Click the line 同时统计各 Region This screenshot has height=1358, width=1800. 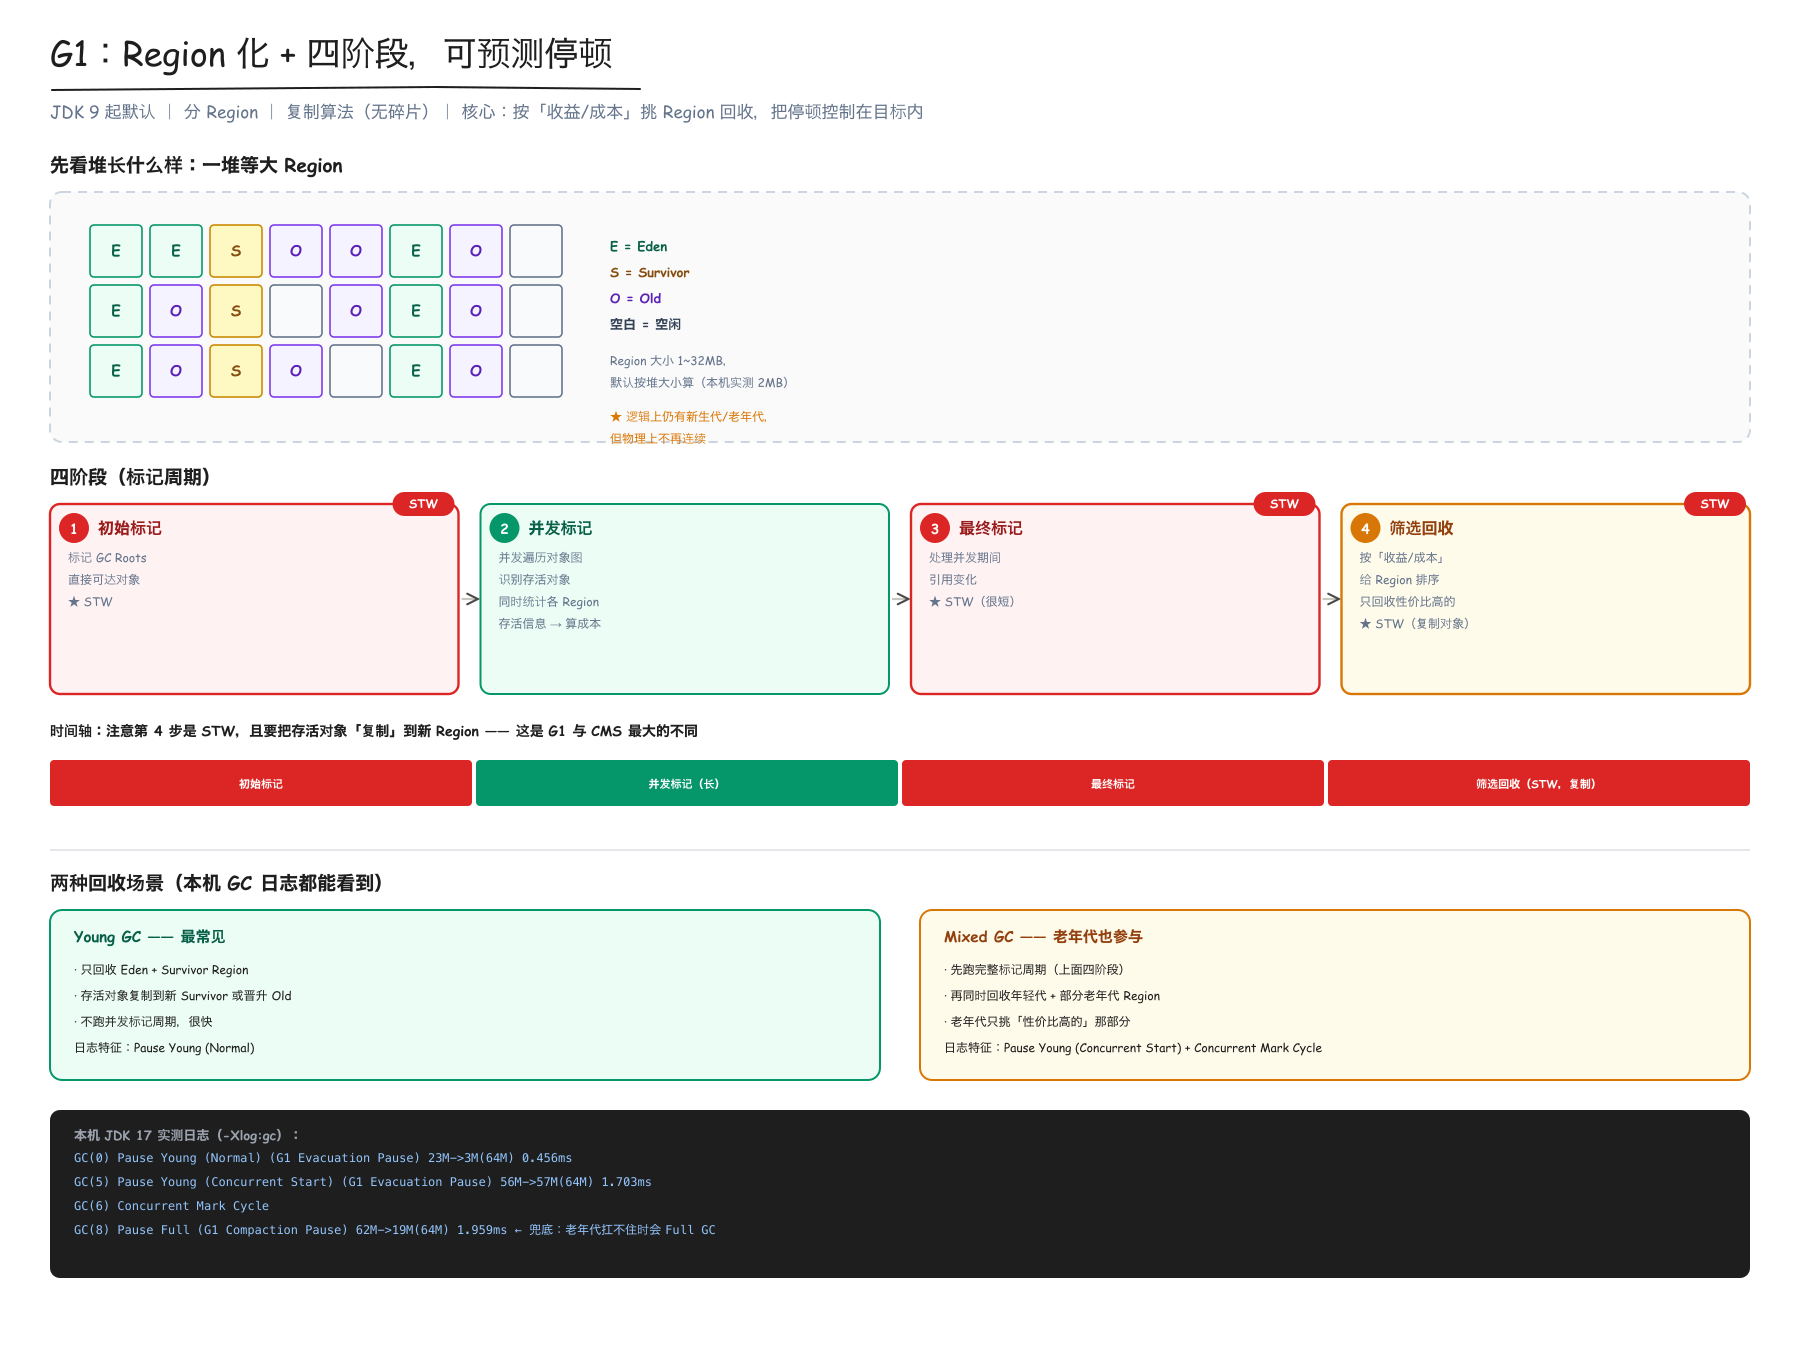(x=549, y=602)
